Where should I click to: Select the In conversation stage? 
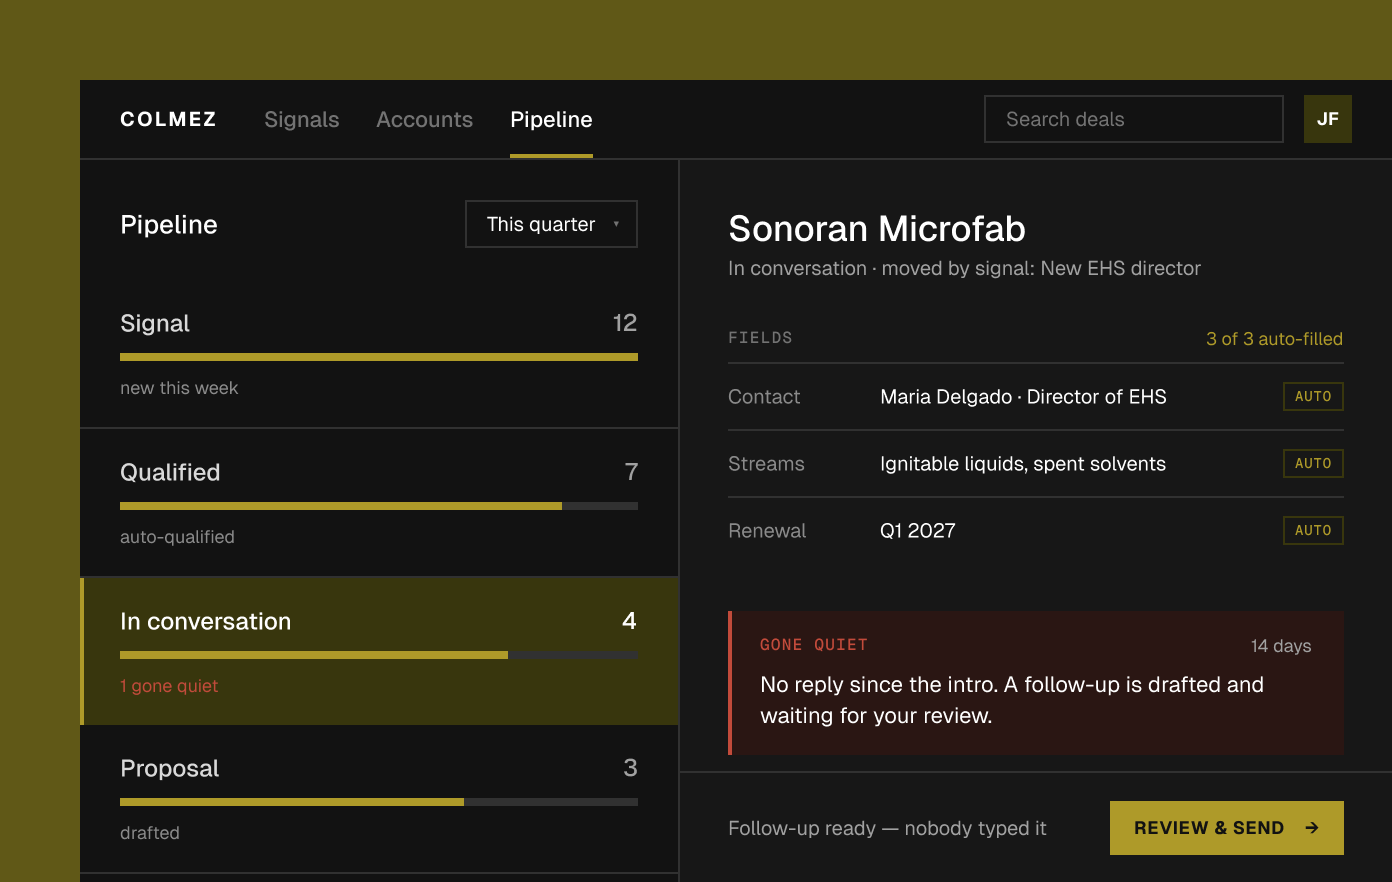point(379,651)
